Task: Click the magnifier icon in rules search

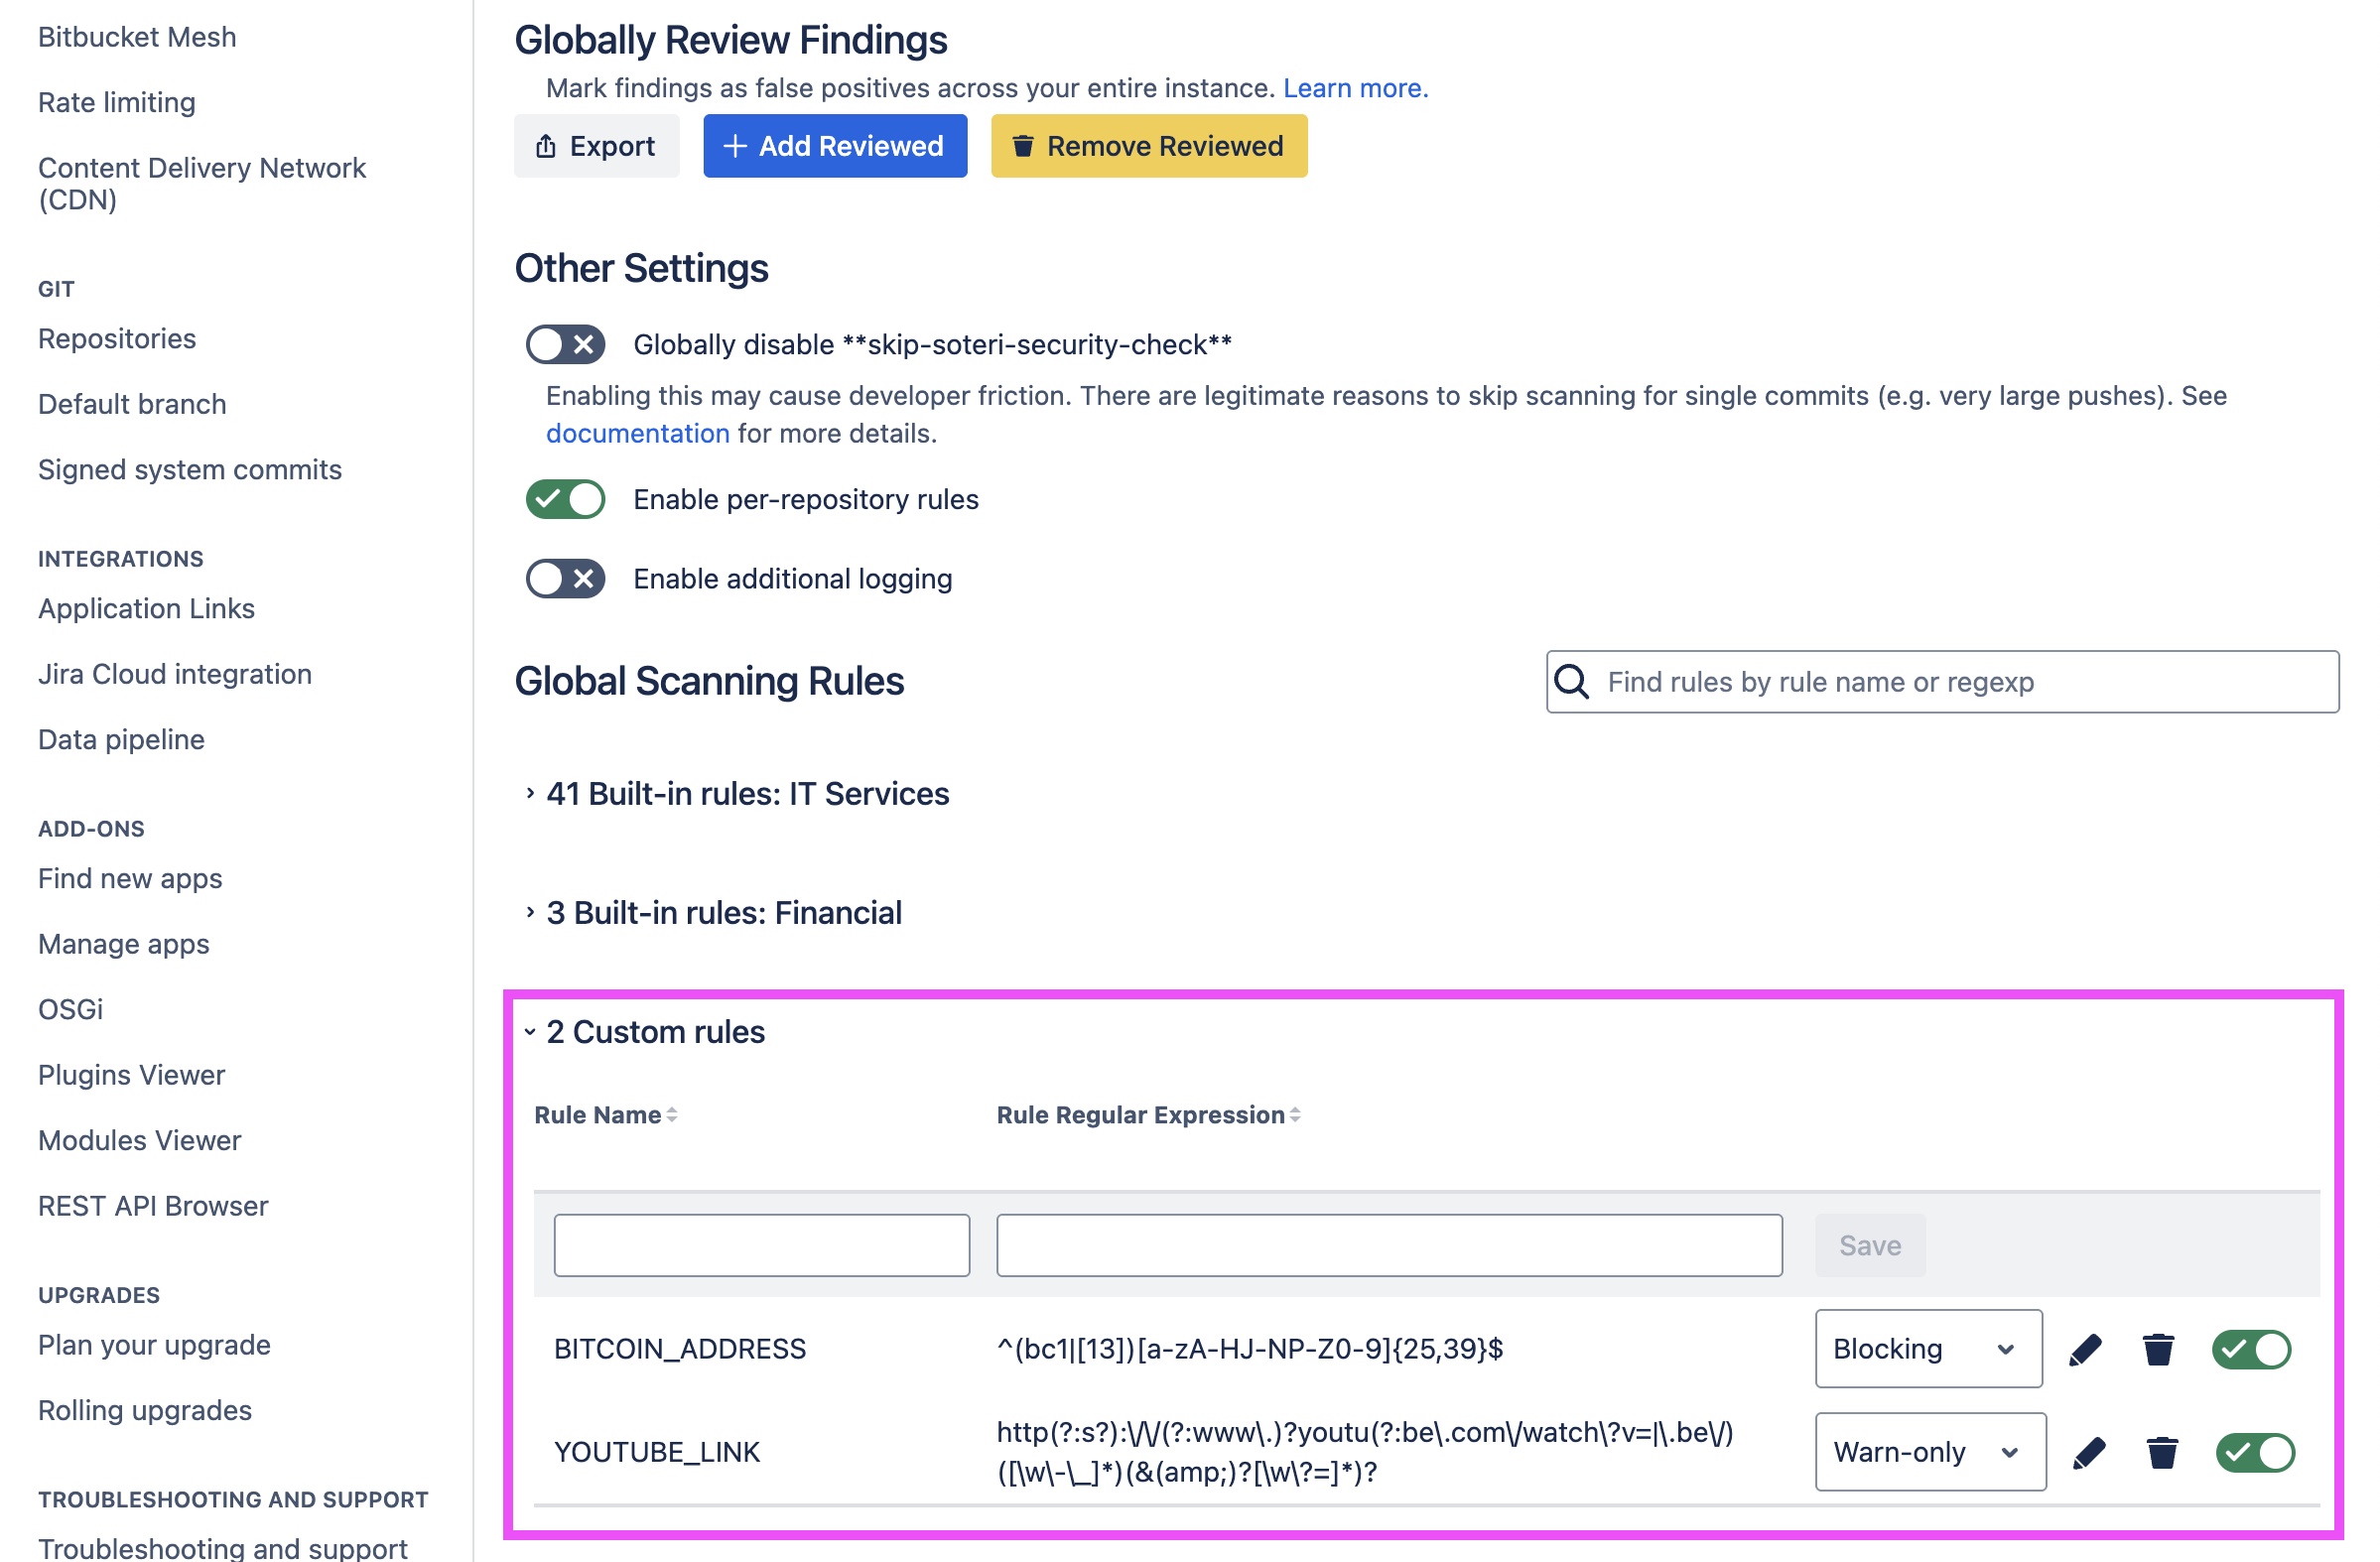Action: click(1572, 682)
